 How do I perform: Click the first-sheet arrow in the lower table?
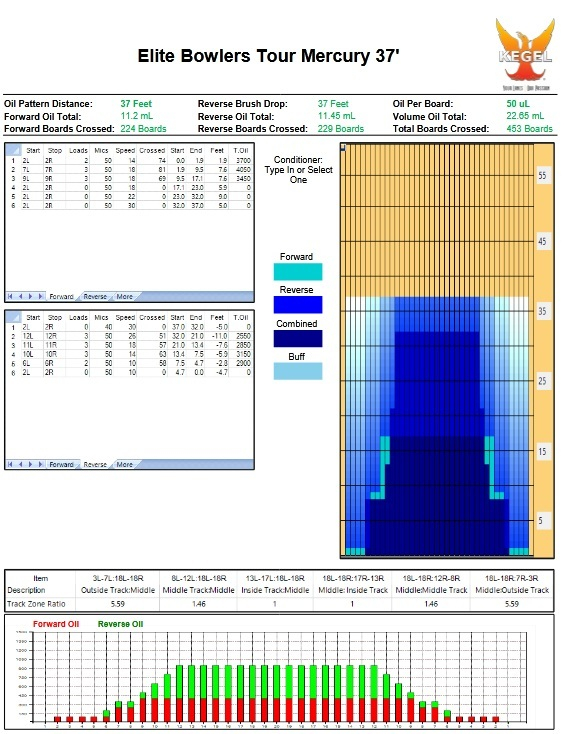pyautogui.click(x=10, y=464)
